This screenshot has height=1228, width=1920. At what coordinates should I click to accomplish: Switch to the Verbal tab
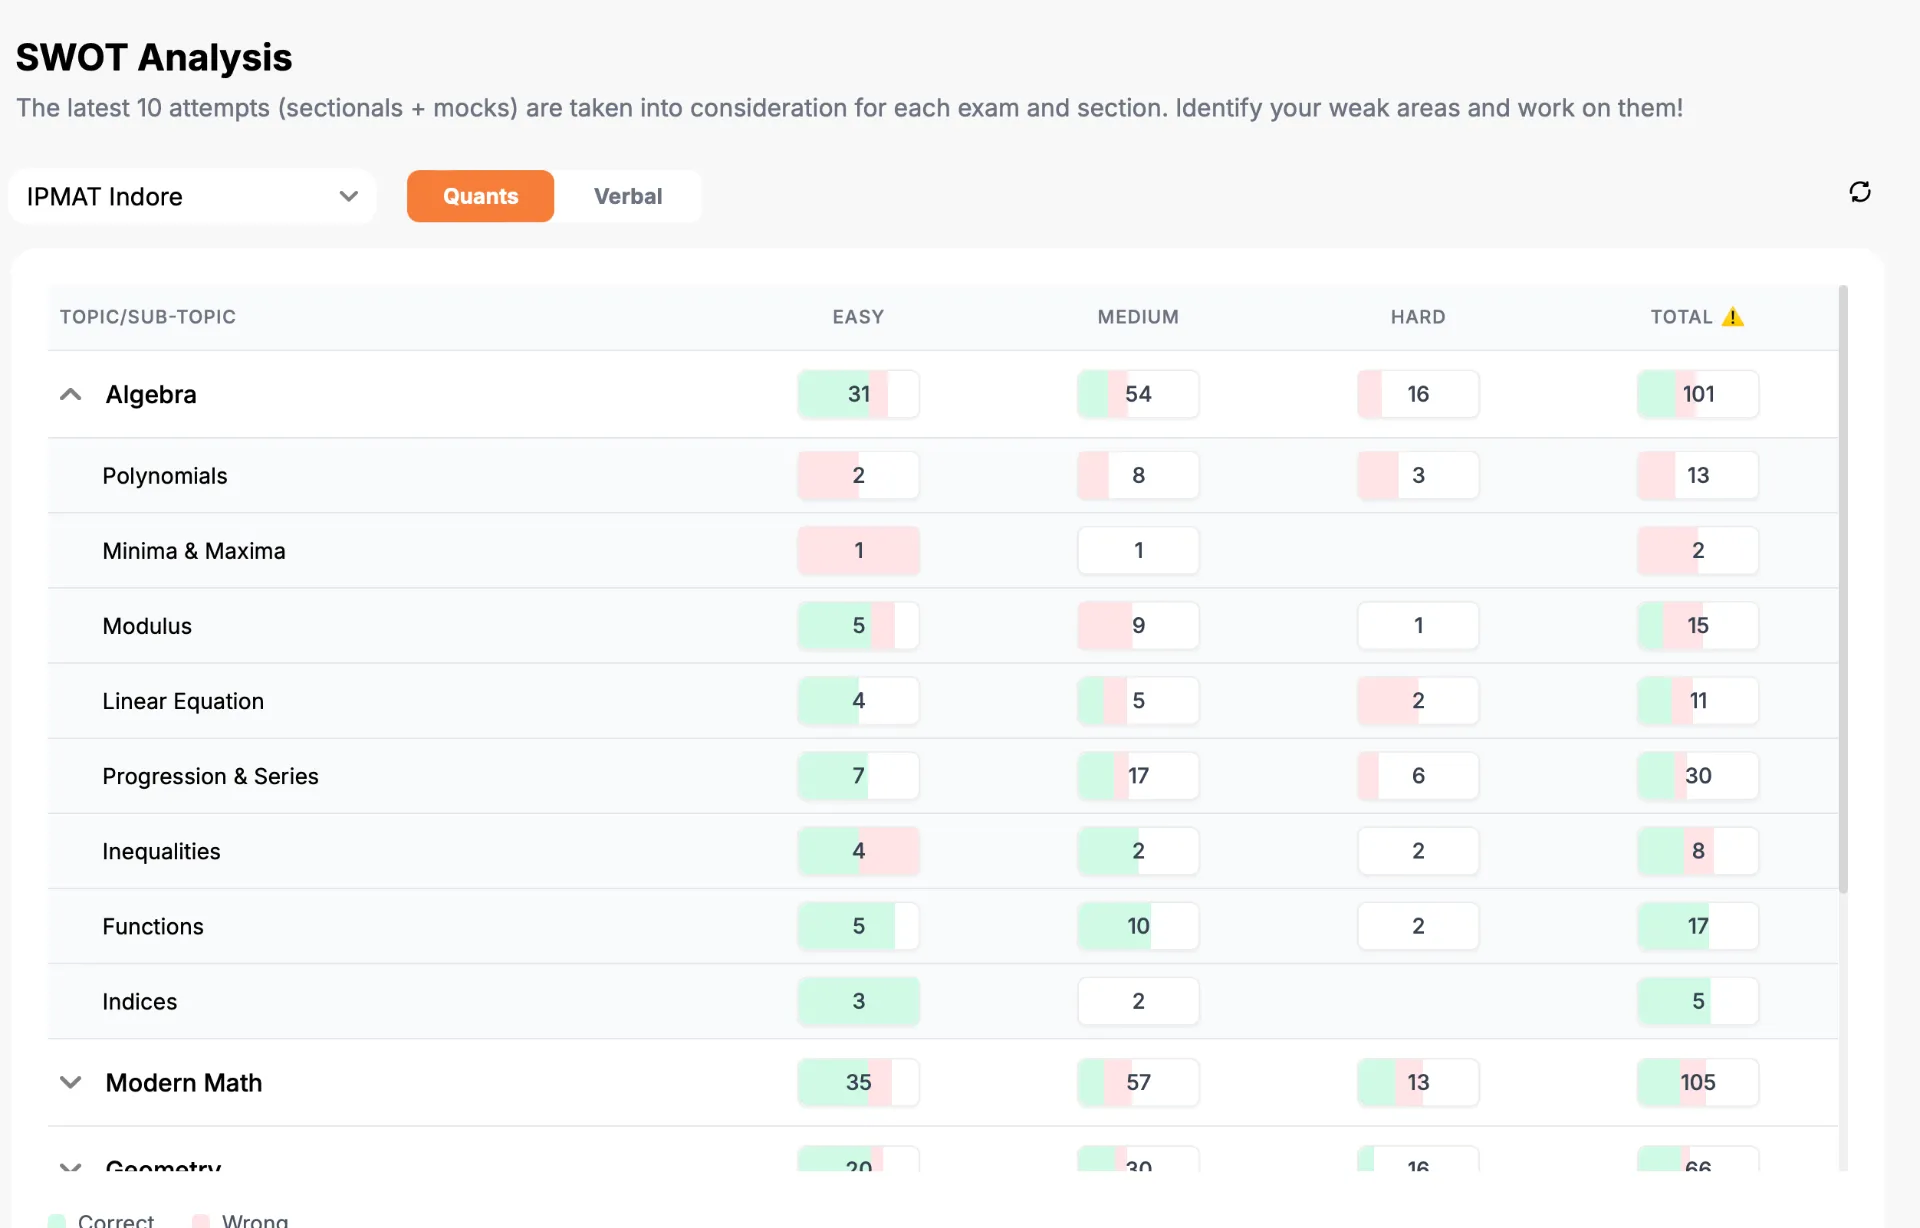(628, 196)
